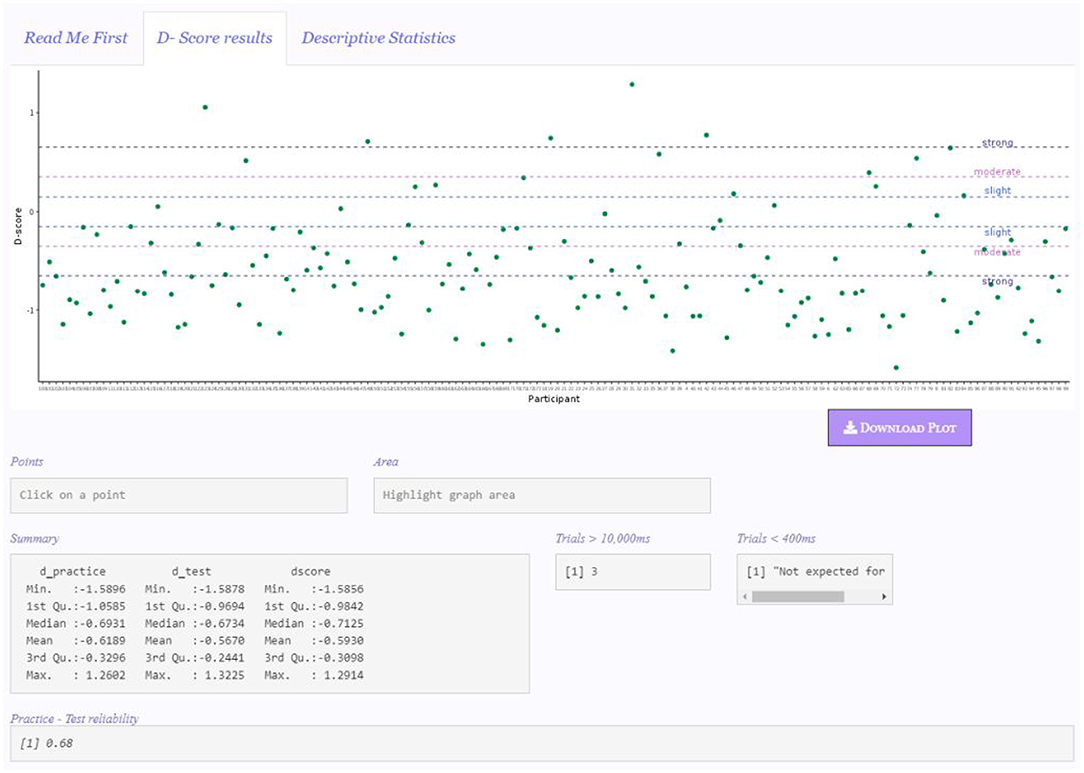This screenshot has height=773, width=1084.
Task: Click the '[1] 3' value under Trials > 10,000ms
Action: pos(581,572)
